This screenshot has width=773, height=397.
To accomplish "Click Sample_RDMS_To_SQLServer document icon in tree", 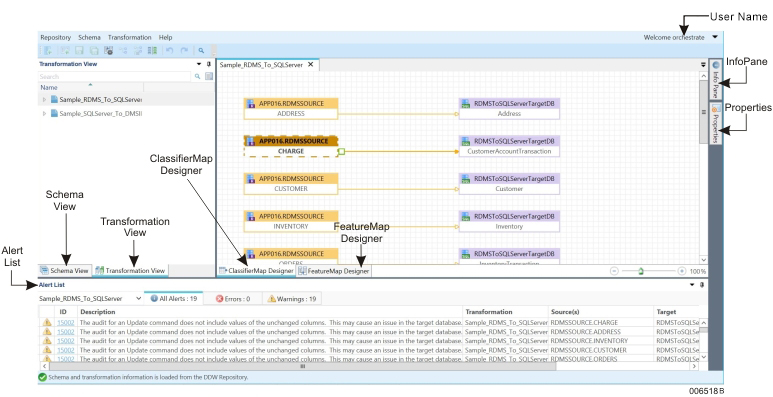I will point(54,99).
